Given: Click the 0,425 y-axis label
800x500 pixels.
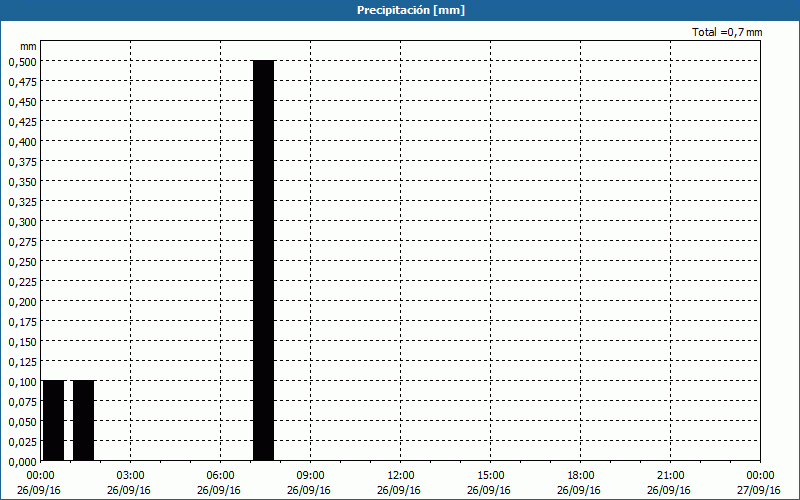Looking at the screenshot, I should coord(22,121).
